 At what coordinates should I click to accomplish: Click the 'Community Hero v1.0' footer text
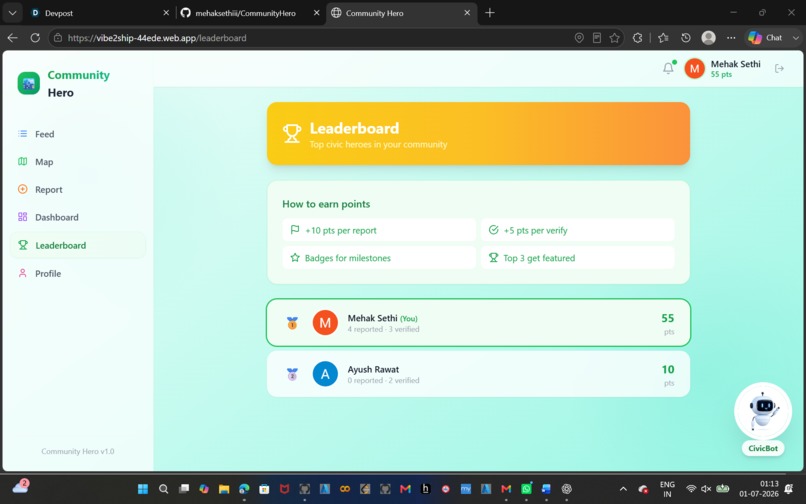[x=78, y=451]
